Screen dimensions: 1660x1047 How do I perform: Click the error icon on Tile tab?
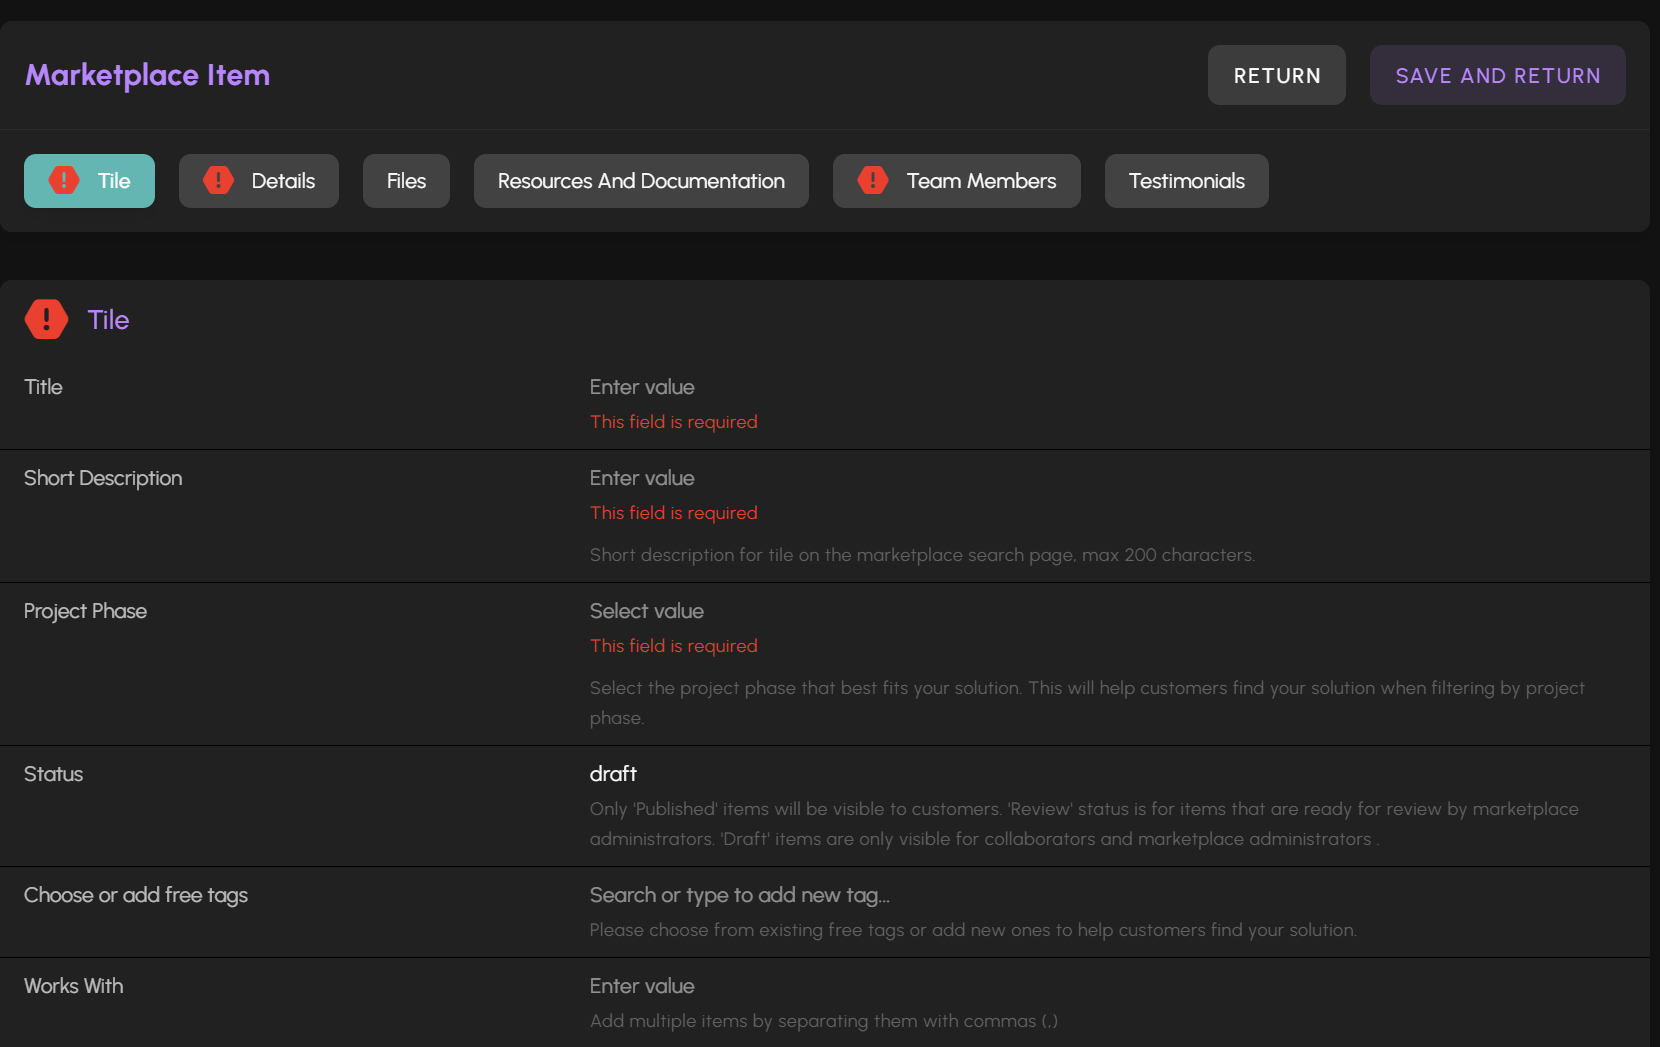click(64, 180)
